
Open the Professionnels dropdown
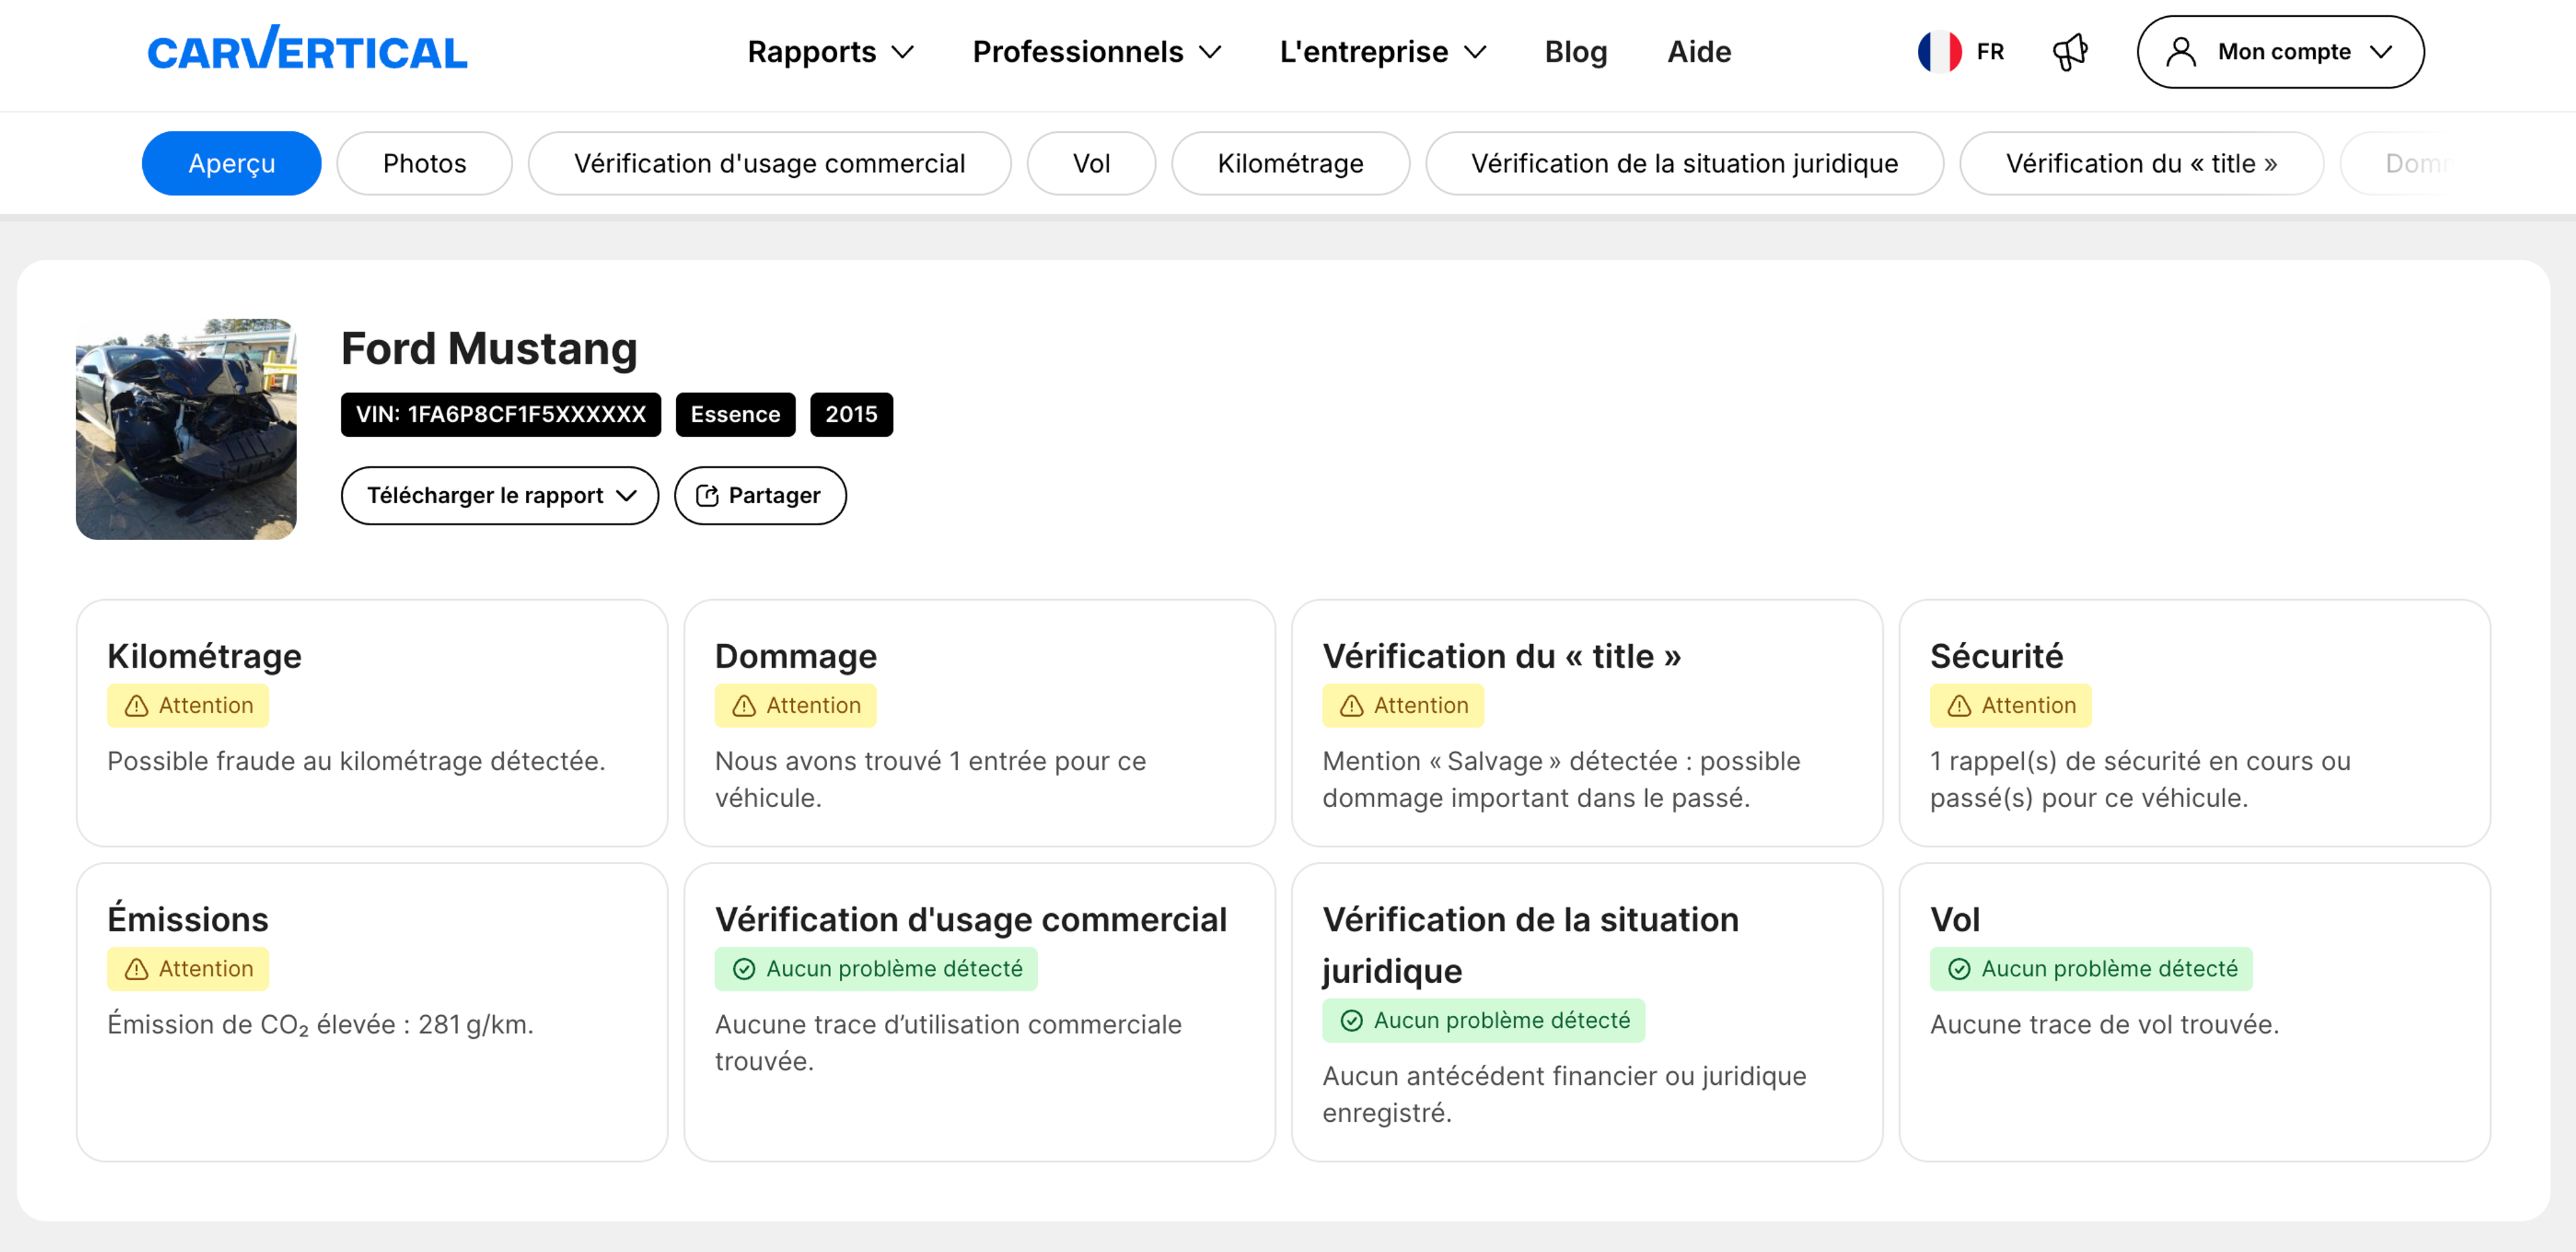1096,51
